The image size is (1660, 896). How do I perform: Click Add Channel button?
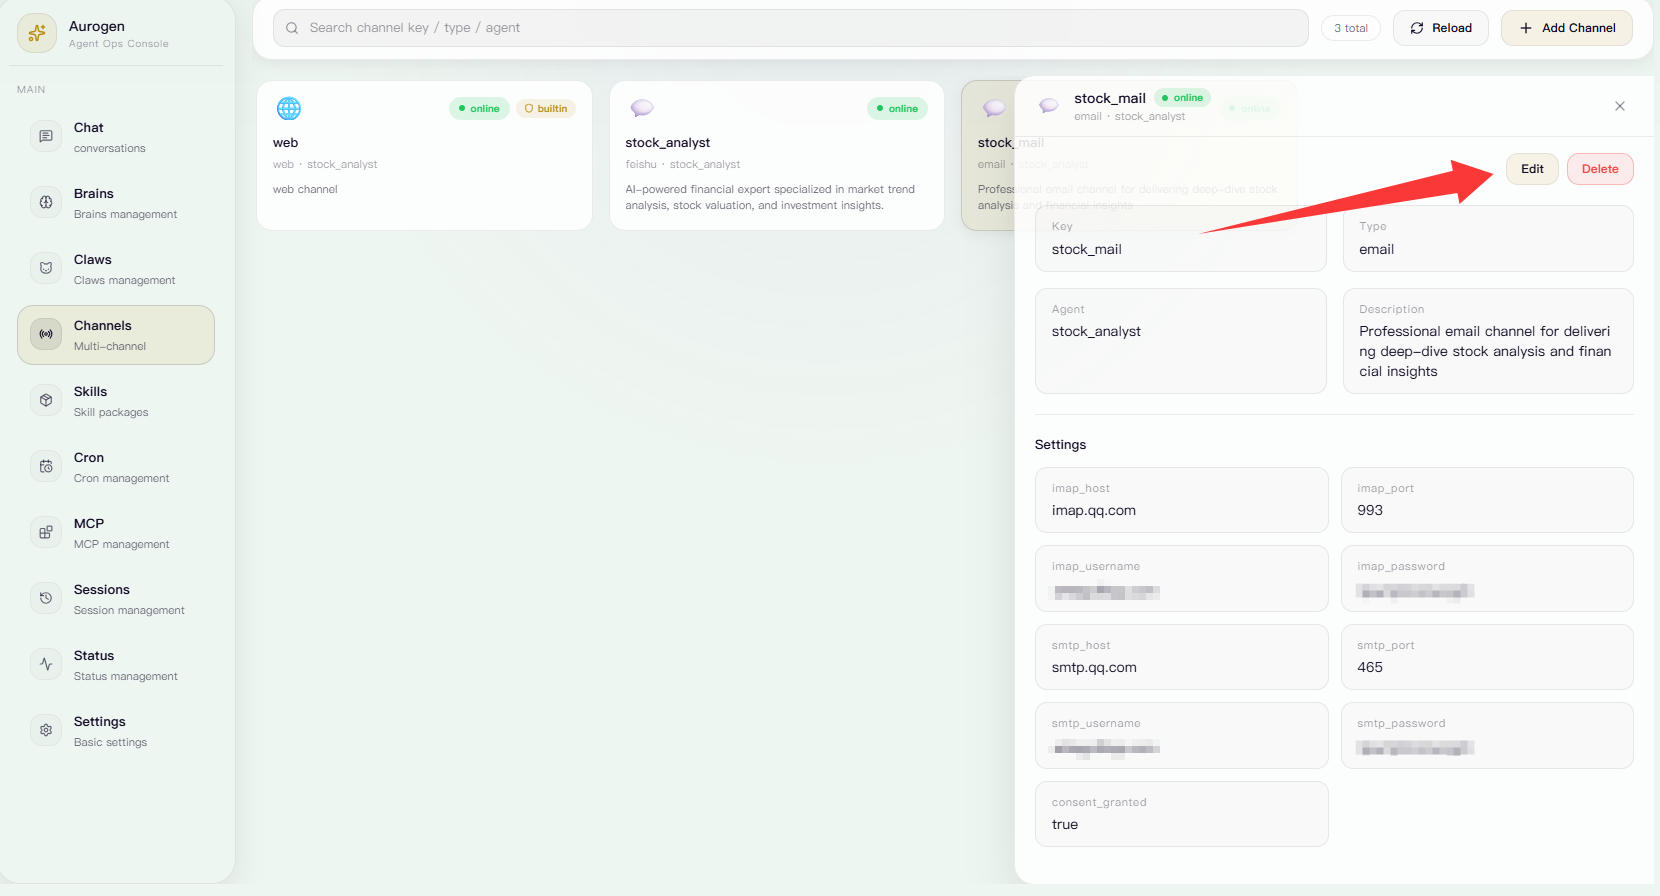pyautogui.click(x=1567, y=28)
